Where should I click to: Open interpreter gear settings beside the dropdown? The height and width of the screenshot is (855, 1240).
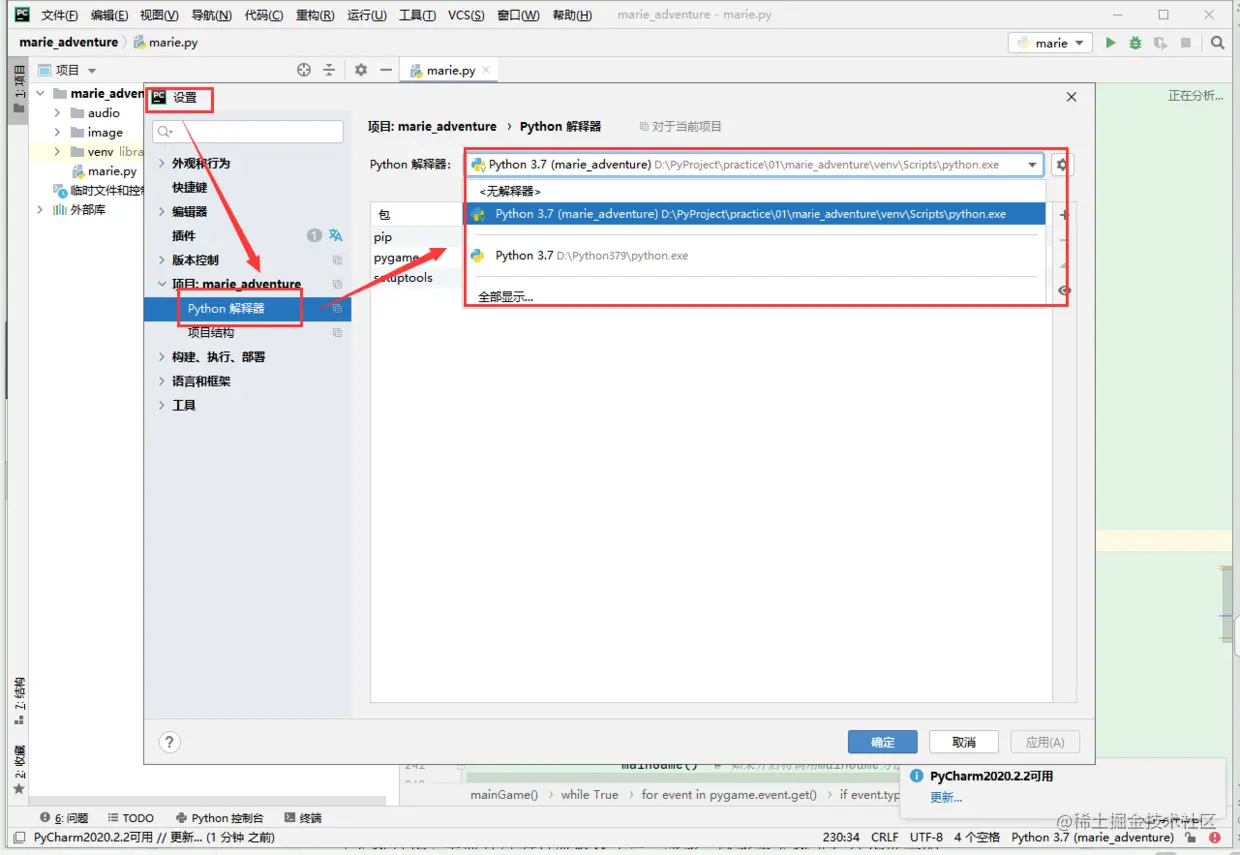1062,165
